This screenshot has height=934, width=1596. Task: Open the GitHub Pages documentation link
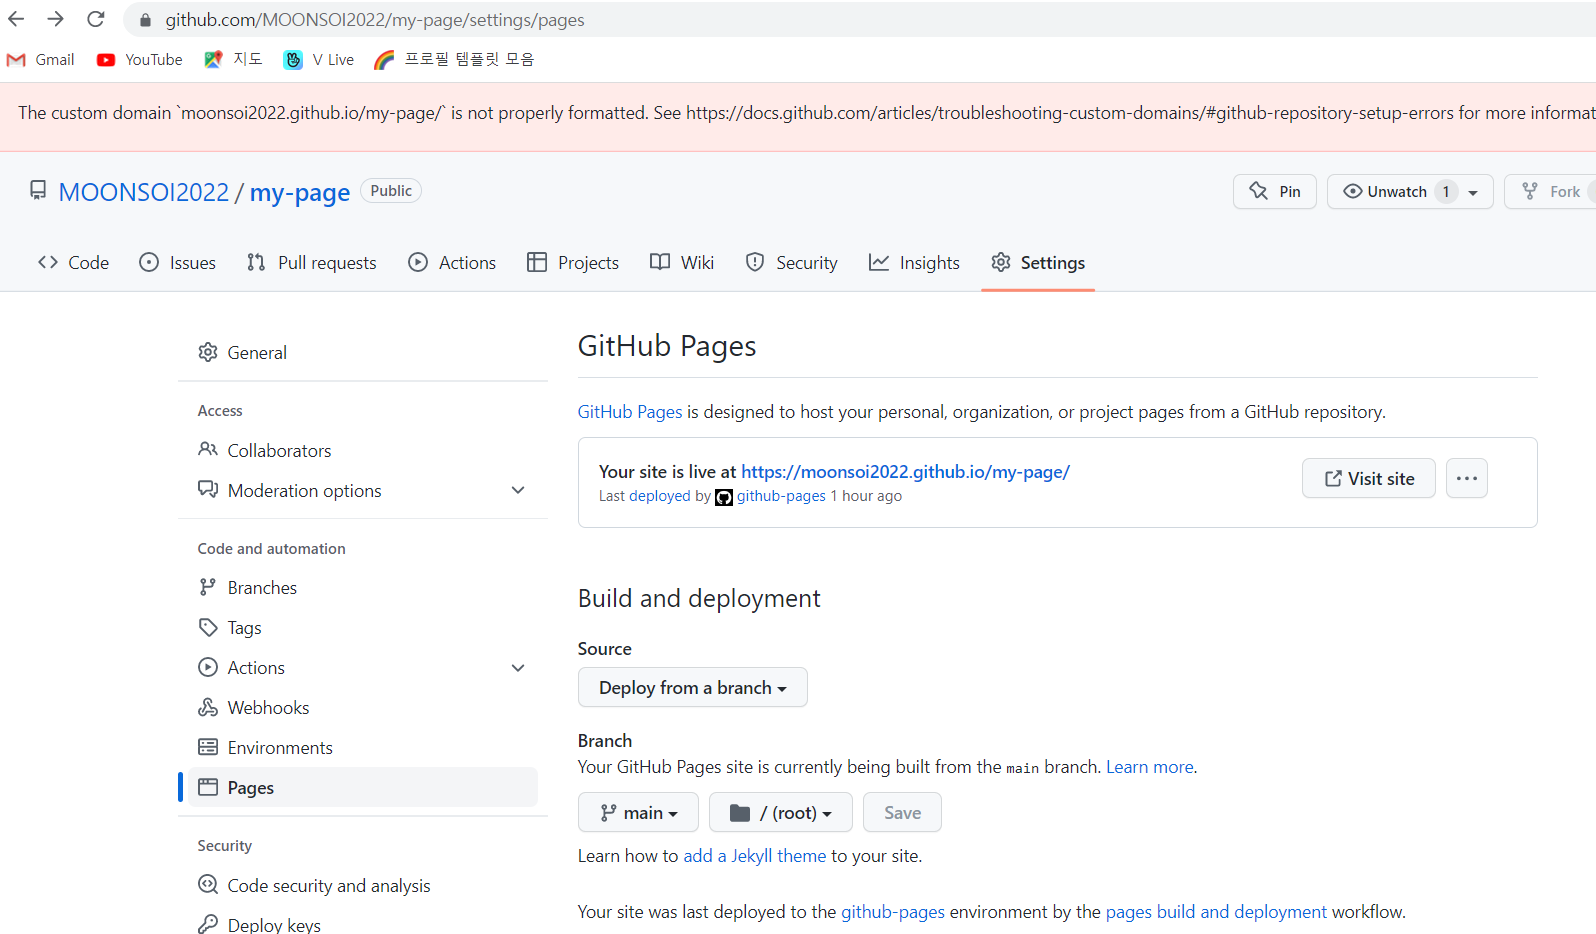tap(630, 412)
